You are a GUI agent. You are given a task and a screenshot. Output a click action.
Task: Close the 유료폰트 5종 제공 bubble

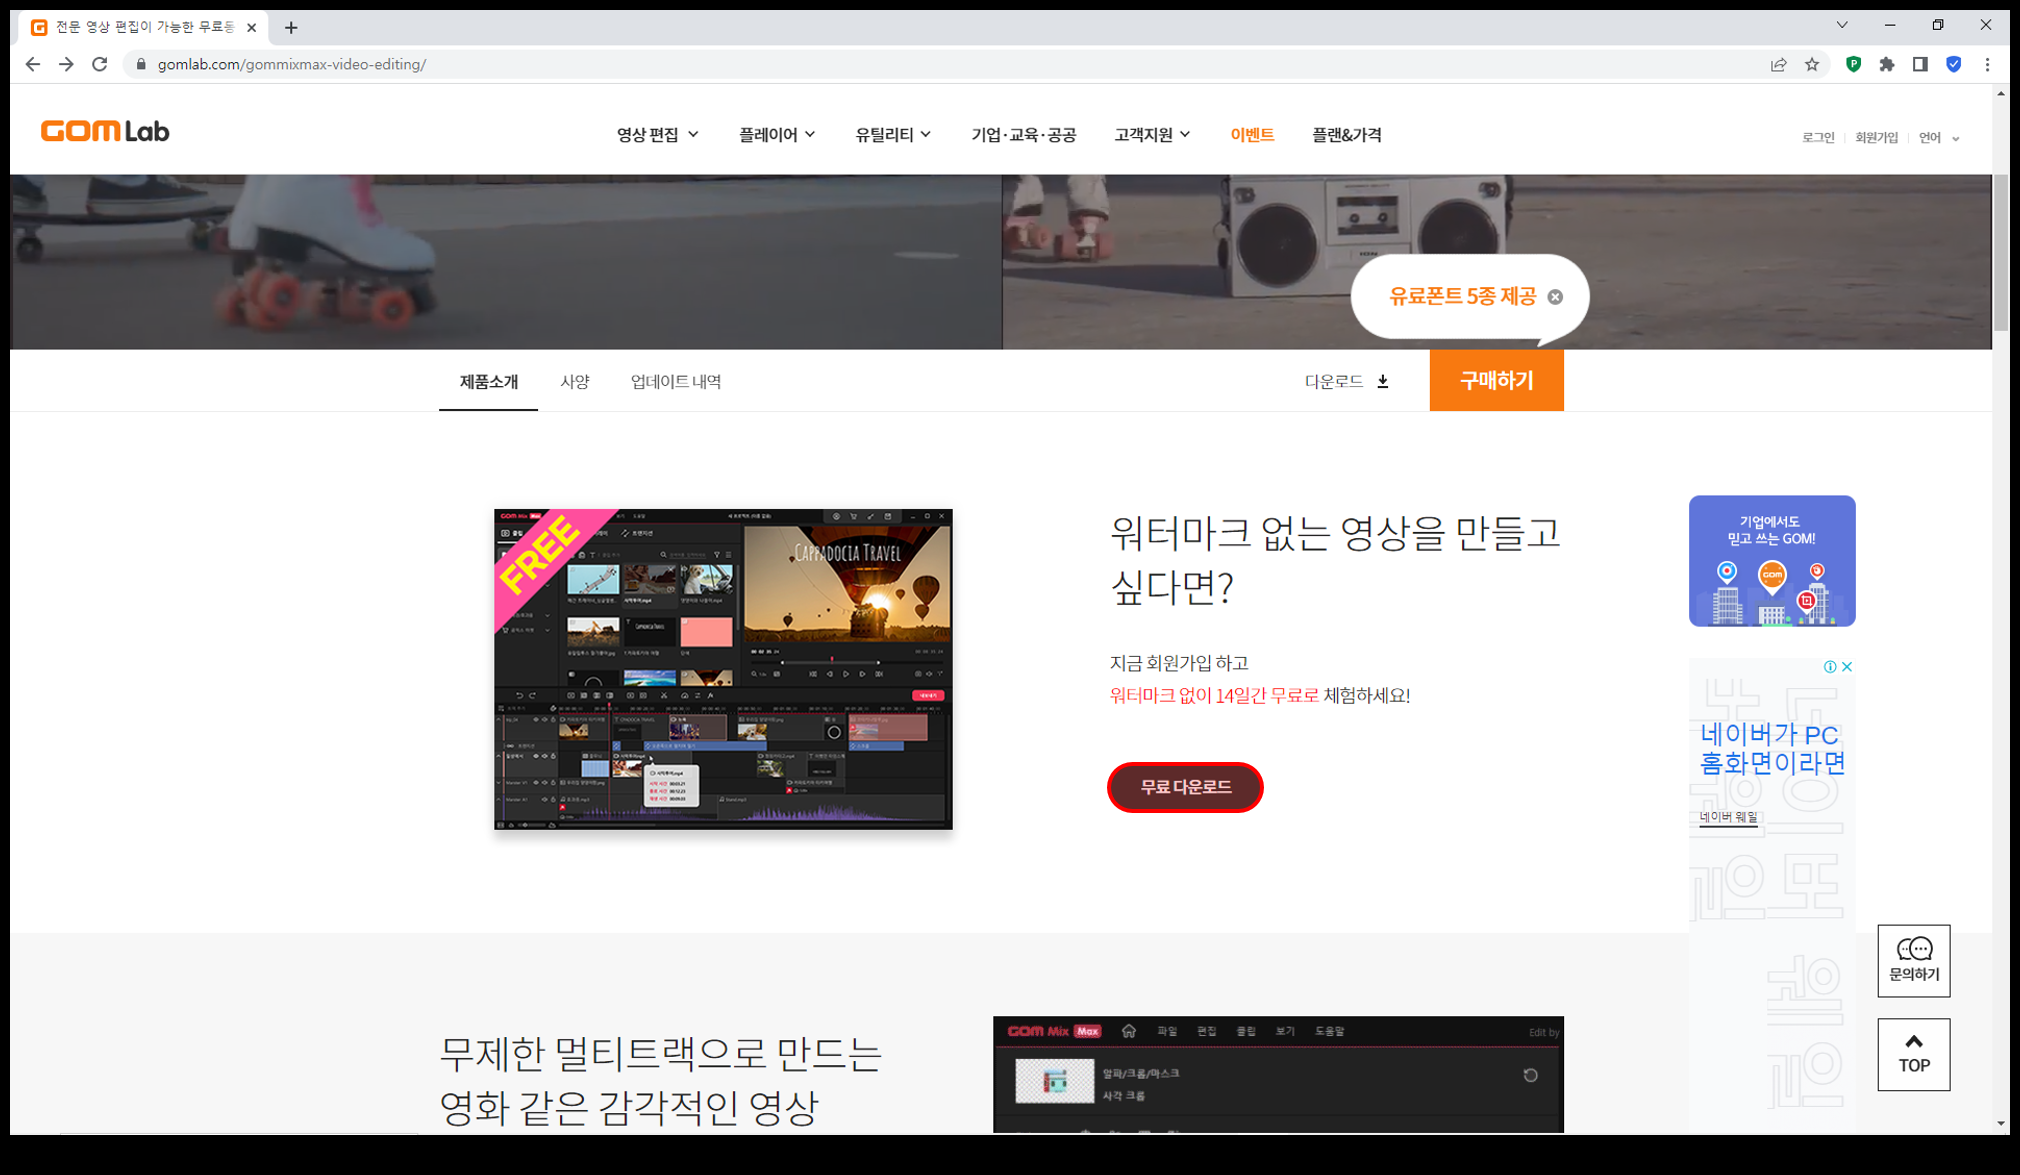click(1555, 297)
